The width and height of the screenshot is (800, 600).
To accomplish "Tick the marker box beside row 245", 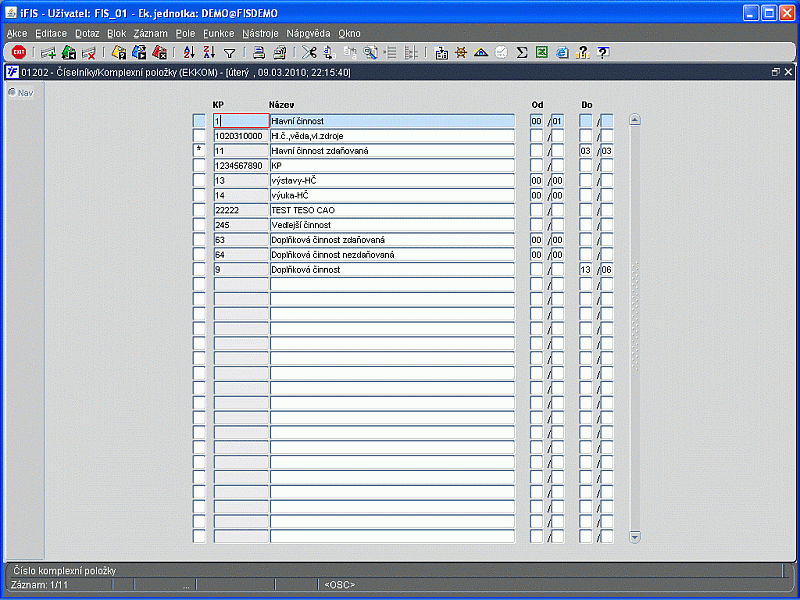I will (x=199, y=225).
